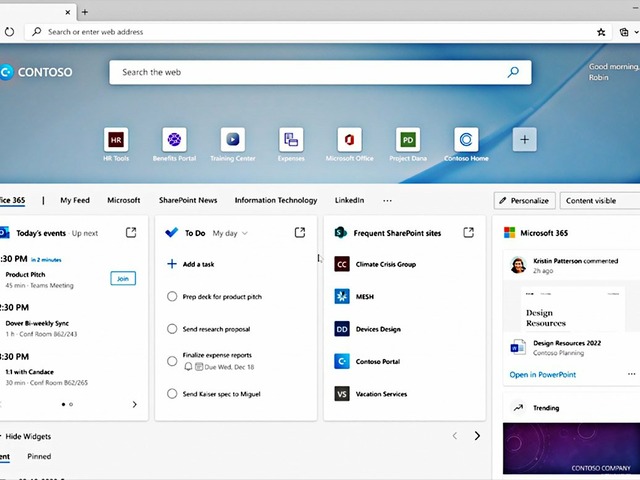Screen dimensions: 640x480
Task: Mark 'Prep deck for product pitch' complete
Action: (172, 297)
